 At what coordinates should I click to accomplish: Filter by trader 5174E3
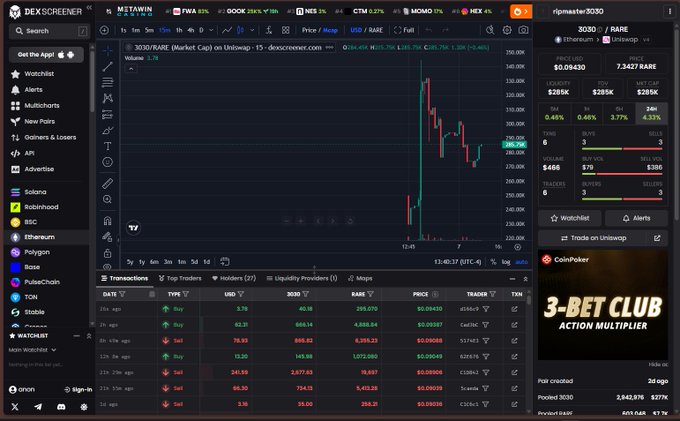[x=486, y=341]
